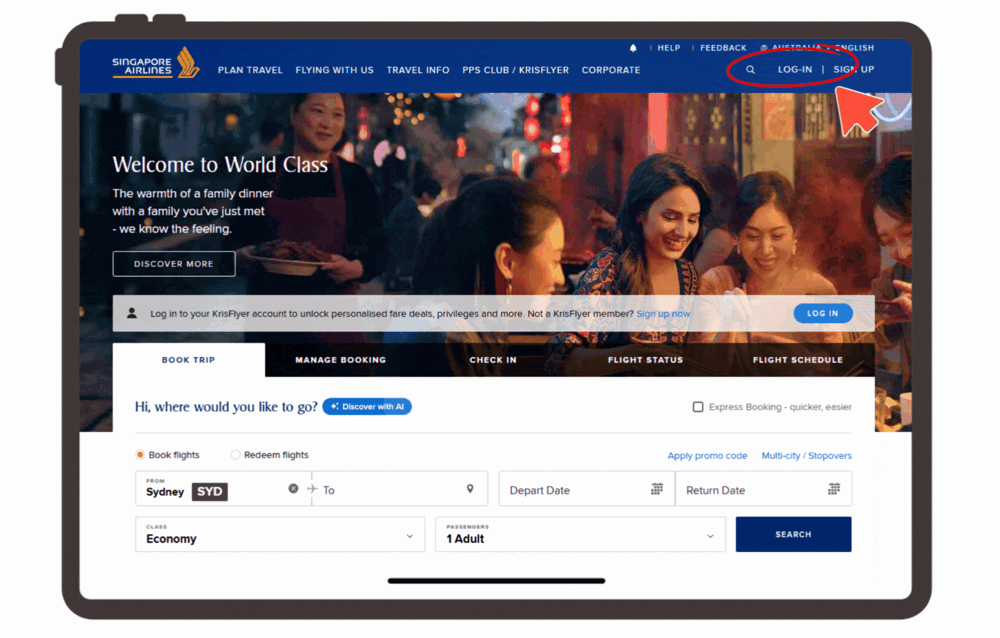Switch to the Flight Schedule tab
1000x638 pixels.
coord(798,360)
